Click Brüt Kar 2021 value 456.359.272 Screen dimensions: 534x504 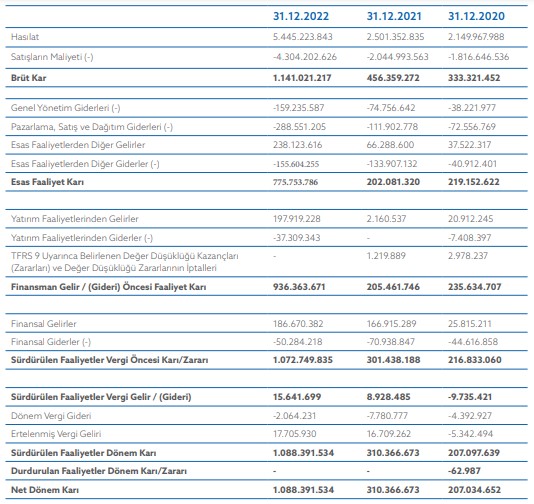(393, 78)
